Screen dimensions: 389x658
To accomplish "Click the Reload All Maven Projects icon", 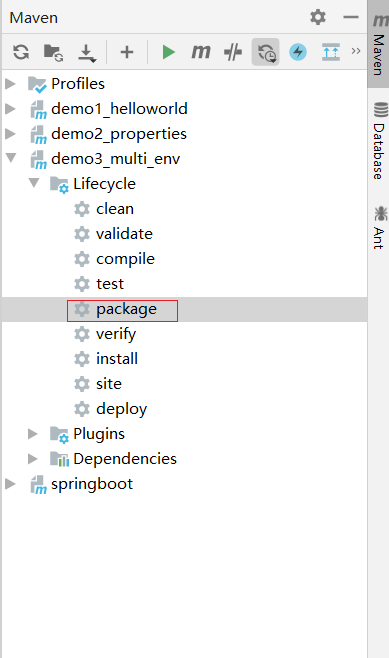I will 21,52.
